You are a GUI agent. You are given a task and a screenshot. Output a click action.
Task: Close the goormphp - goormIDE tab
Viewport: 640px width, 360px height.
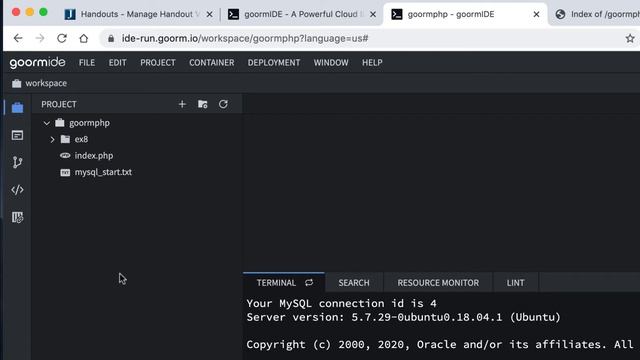coord(536,14)
